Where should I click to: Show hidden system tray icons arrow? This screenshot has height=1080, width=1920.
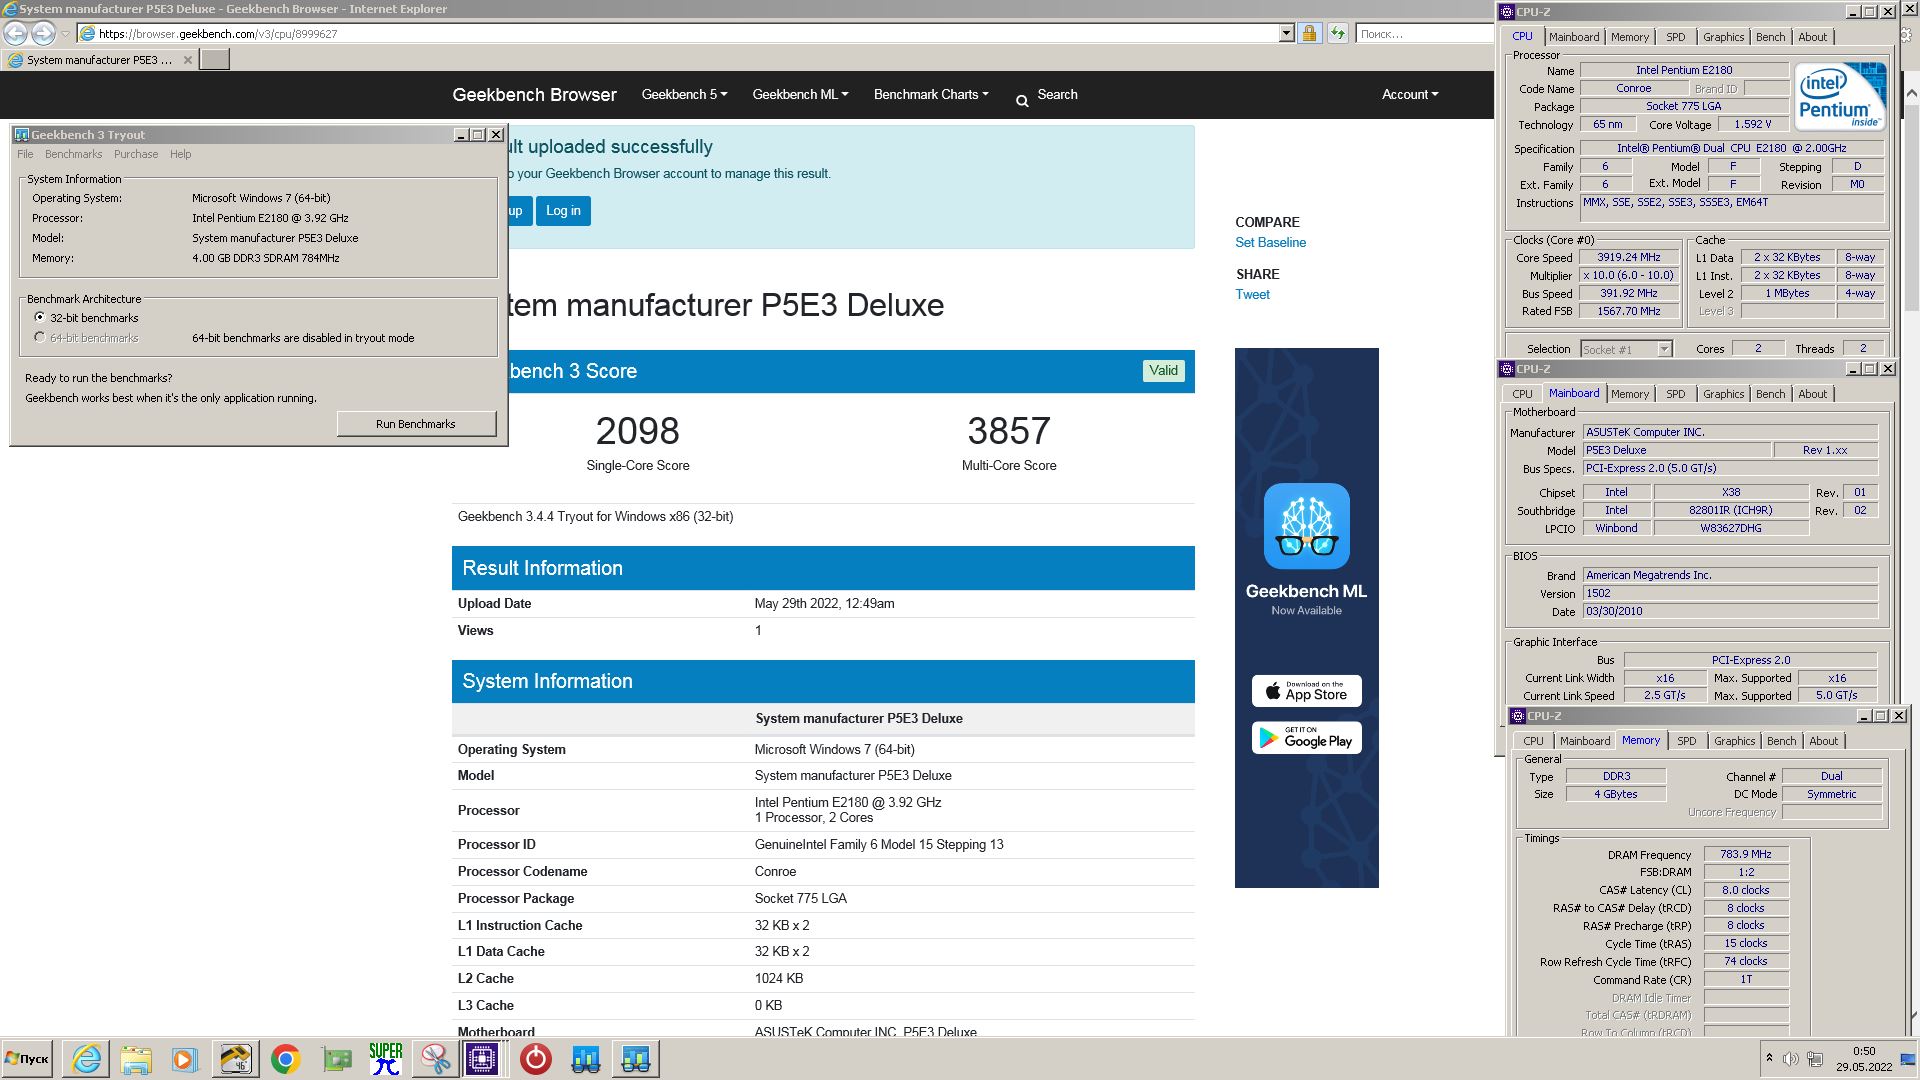[1769, 1058]
